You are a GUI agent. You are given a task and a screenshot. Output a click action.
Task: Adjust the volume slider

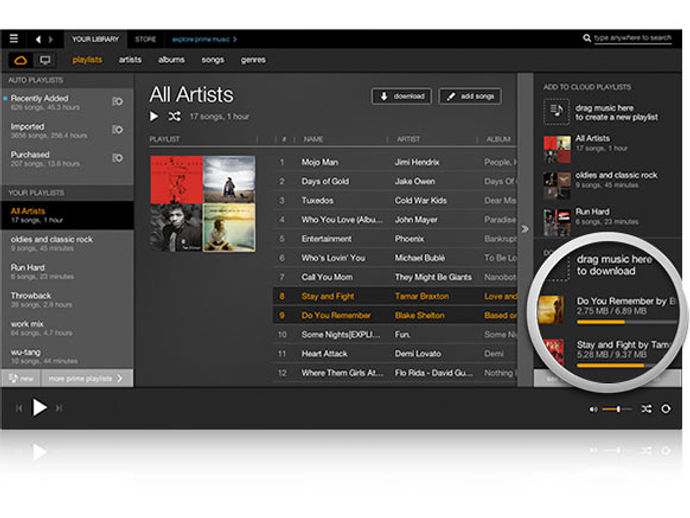[x=617, y=409]
